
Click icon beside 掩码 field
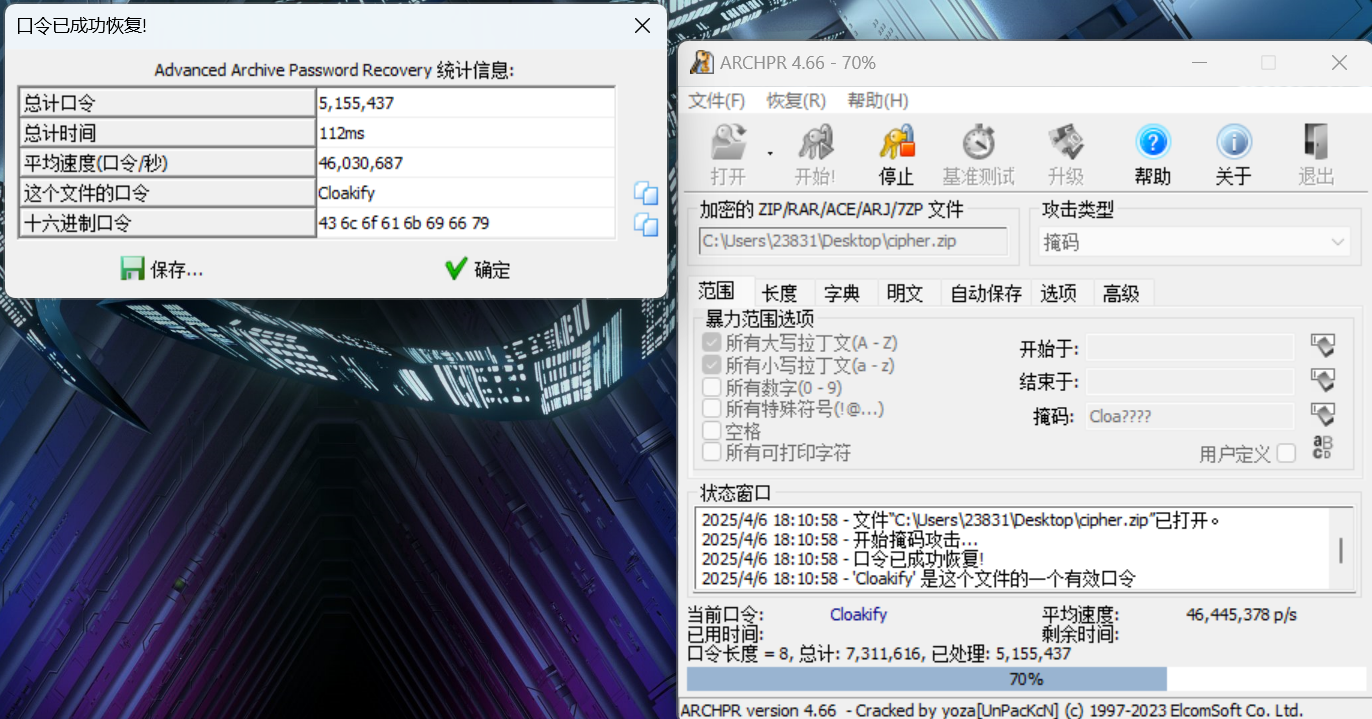click(x=1323, y=415)
